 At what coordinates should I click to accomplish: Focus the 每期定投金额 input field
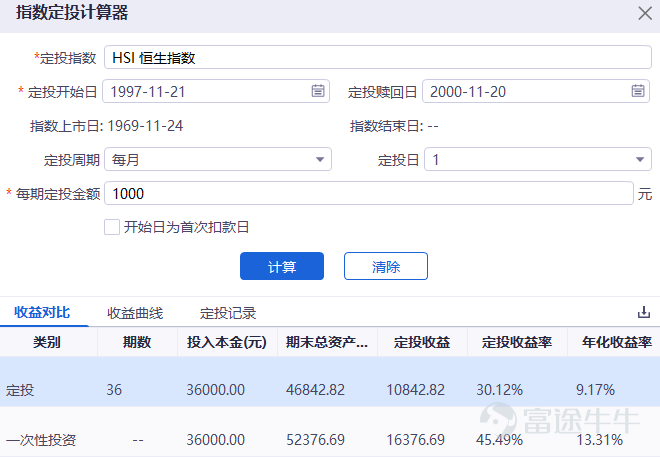pyautogui.click(x=369, y=193)
